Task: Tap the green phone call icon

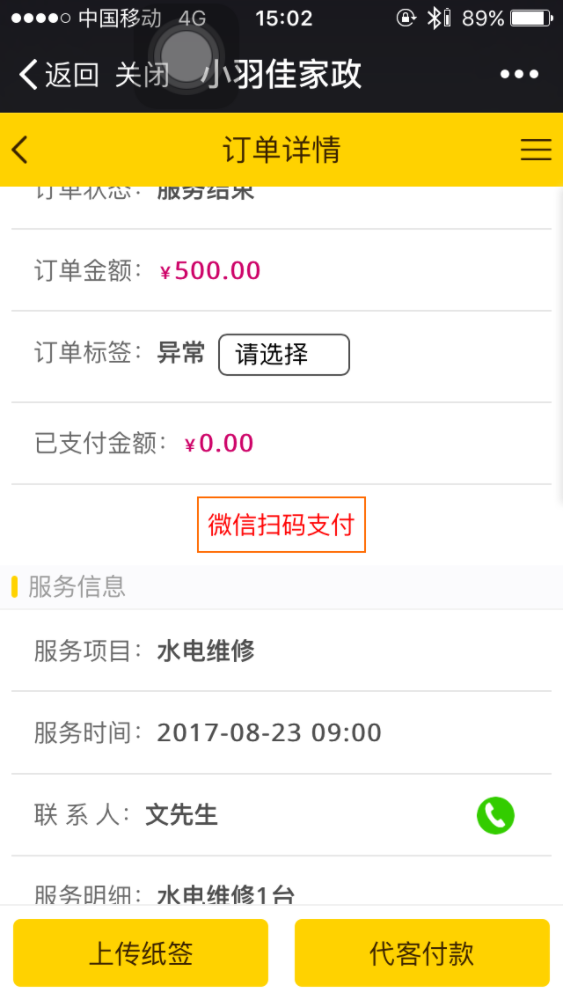Action: pos(495,815)
